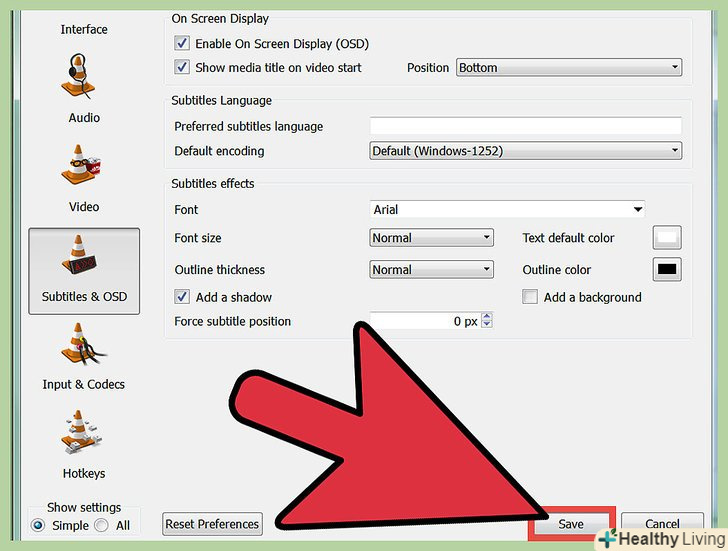
Task: Enable Add a background checkbox
Action: [x=530, y=297]
